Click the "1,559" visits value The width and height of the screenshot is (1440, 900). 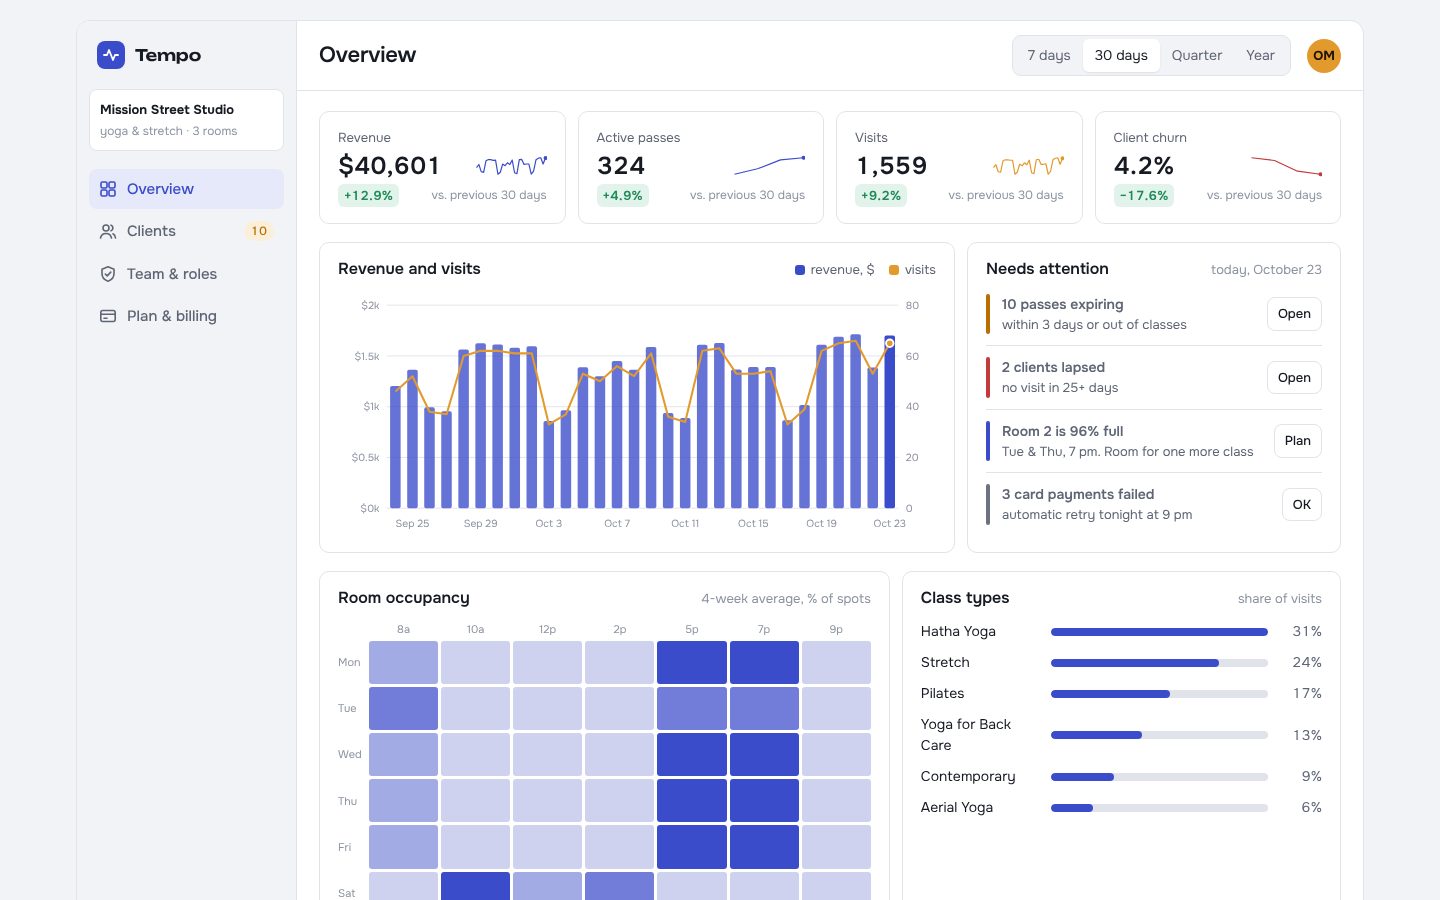(892, 166)
